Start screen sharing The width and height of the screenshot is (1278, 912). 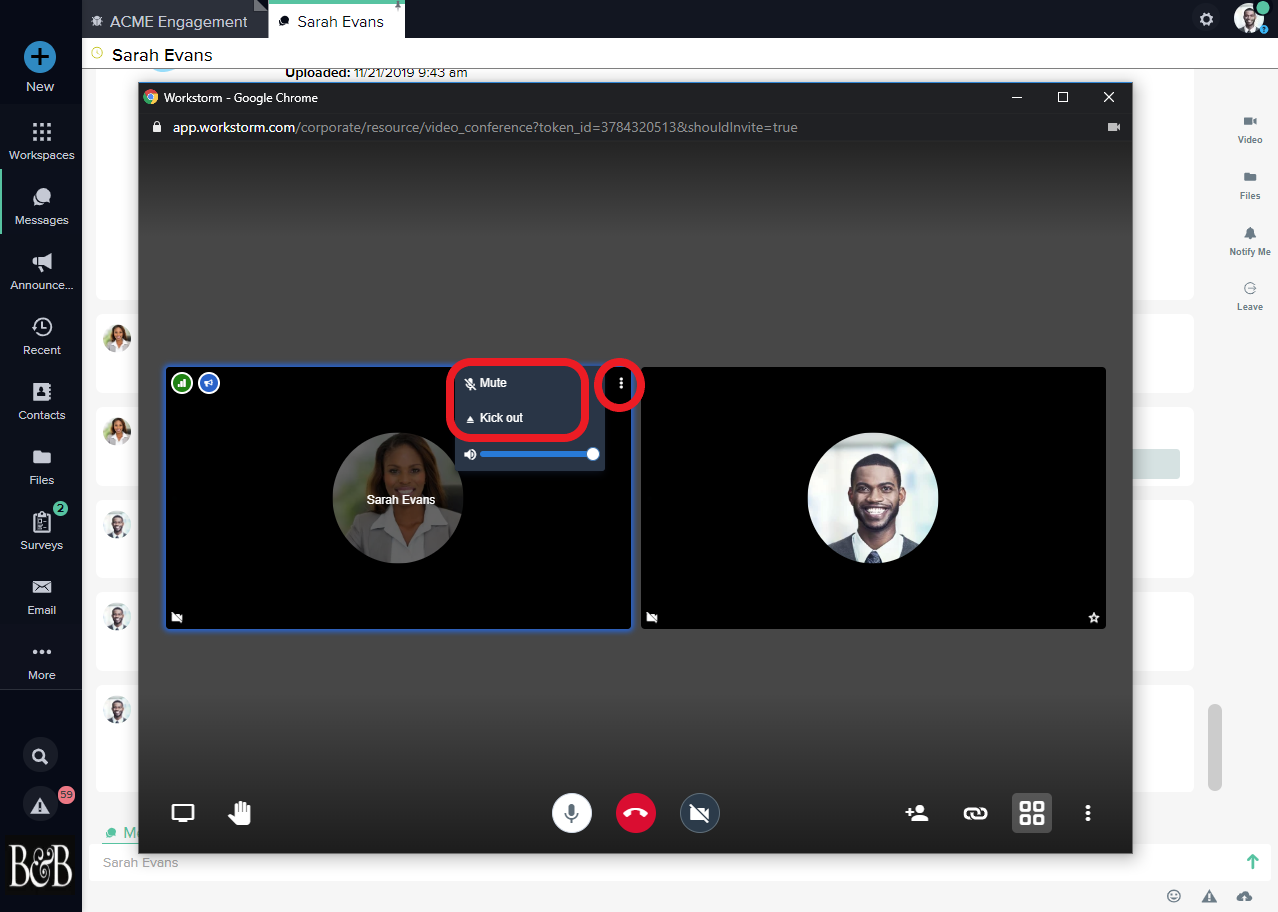tap(183, 813)
